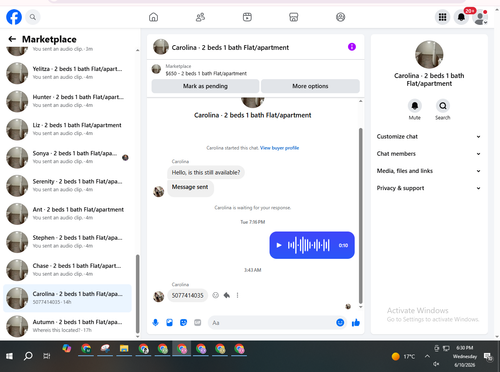Play the sent audio clip
Viewport: 500px width, 372px height.
coord(279,245)
